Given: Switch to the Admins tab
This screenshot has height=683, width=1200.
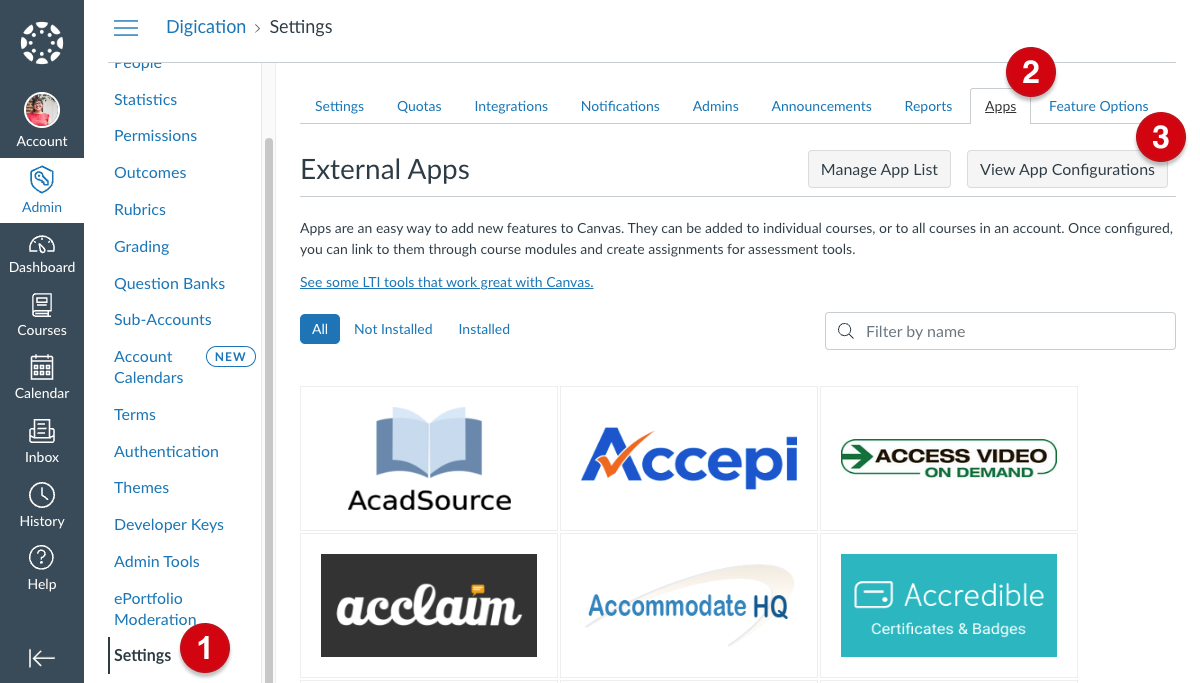Looking at the screenshot, I should pos(716,106).
